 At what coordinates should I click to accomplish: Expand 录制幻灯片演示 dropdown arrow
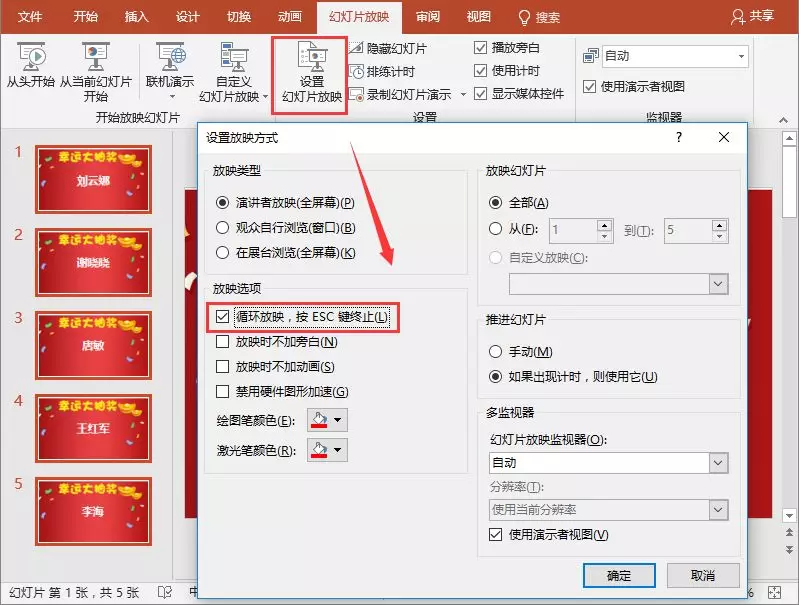point(463,94)
